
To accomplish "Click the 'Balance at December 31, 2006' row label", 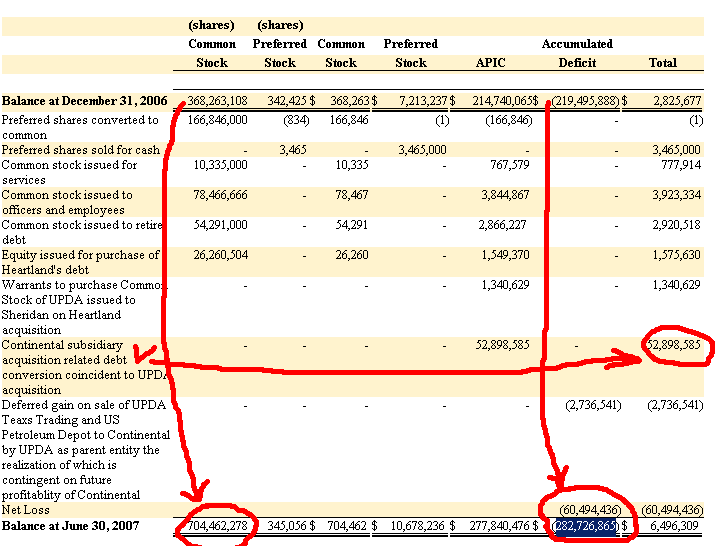I will pyautogui.click(x=84, y=101).
